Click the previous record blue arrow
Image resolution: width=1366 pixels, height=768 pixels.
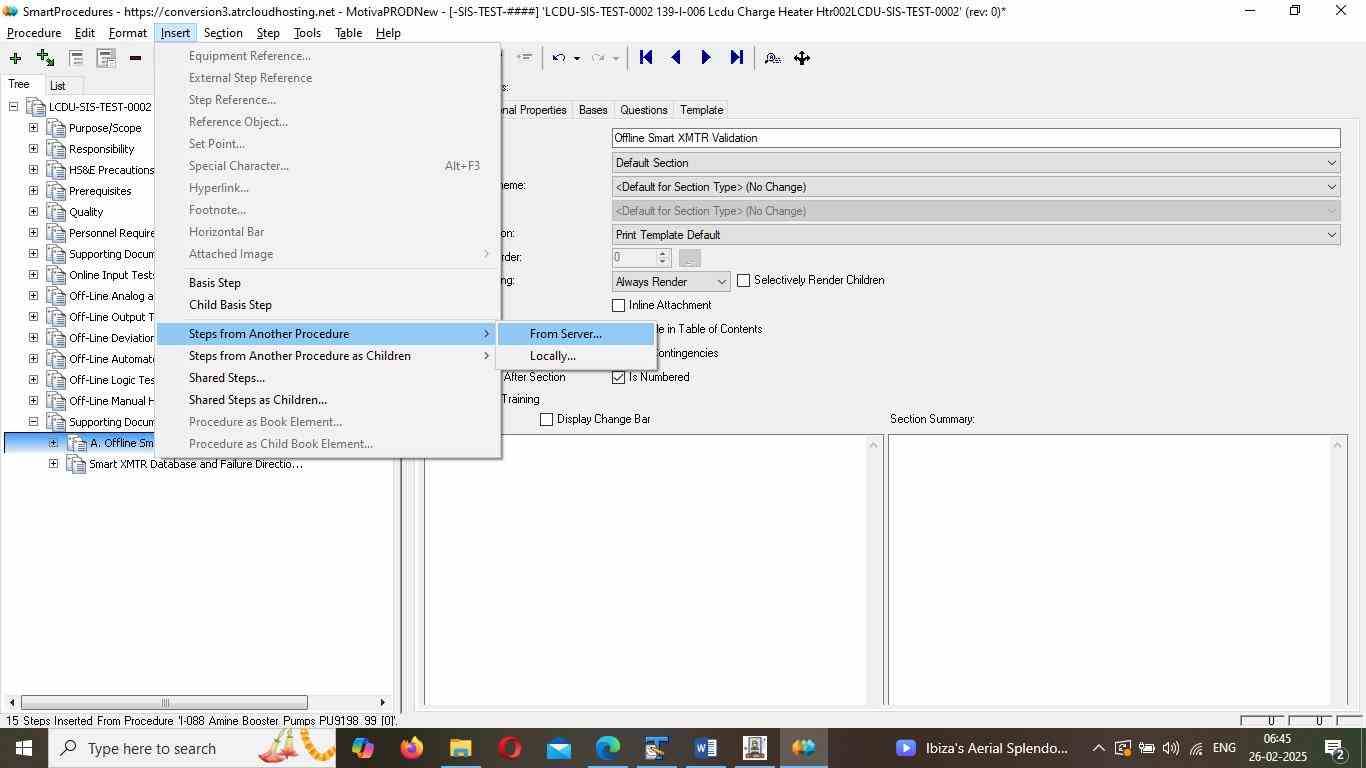tap(676, 58)
